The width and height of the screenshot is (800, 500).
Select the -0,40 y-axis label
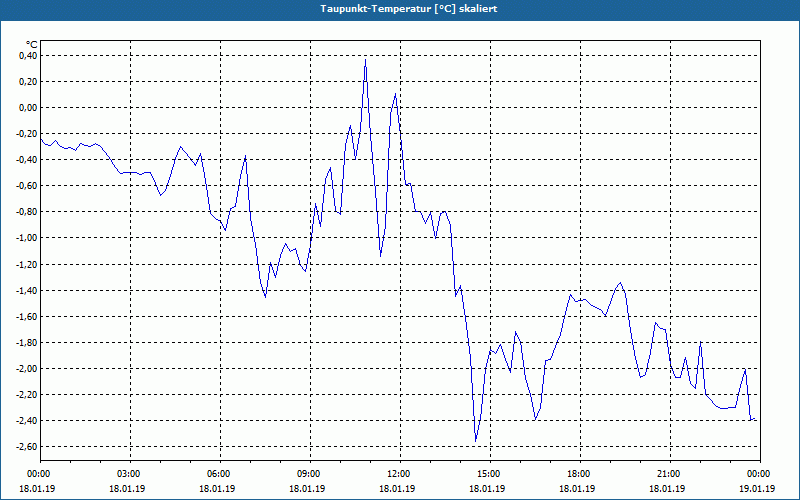[26, 159]
